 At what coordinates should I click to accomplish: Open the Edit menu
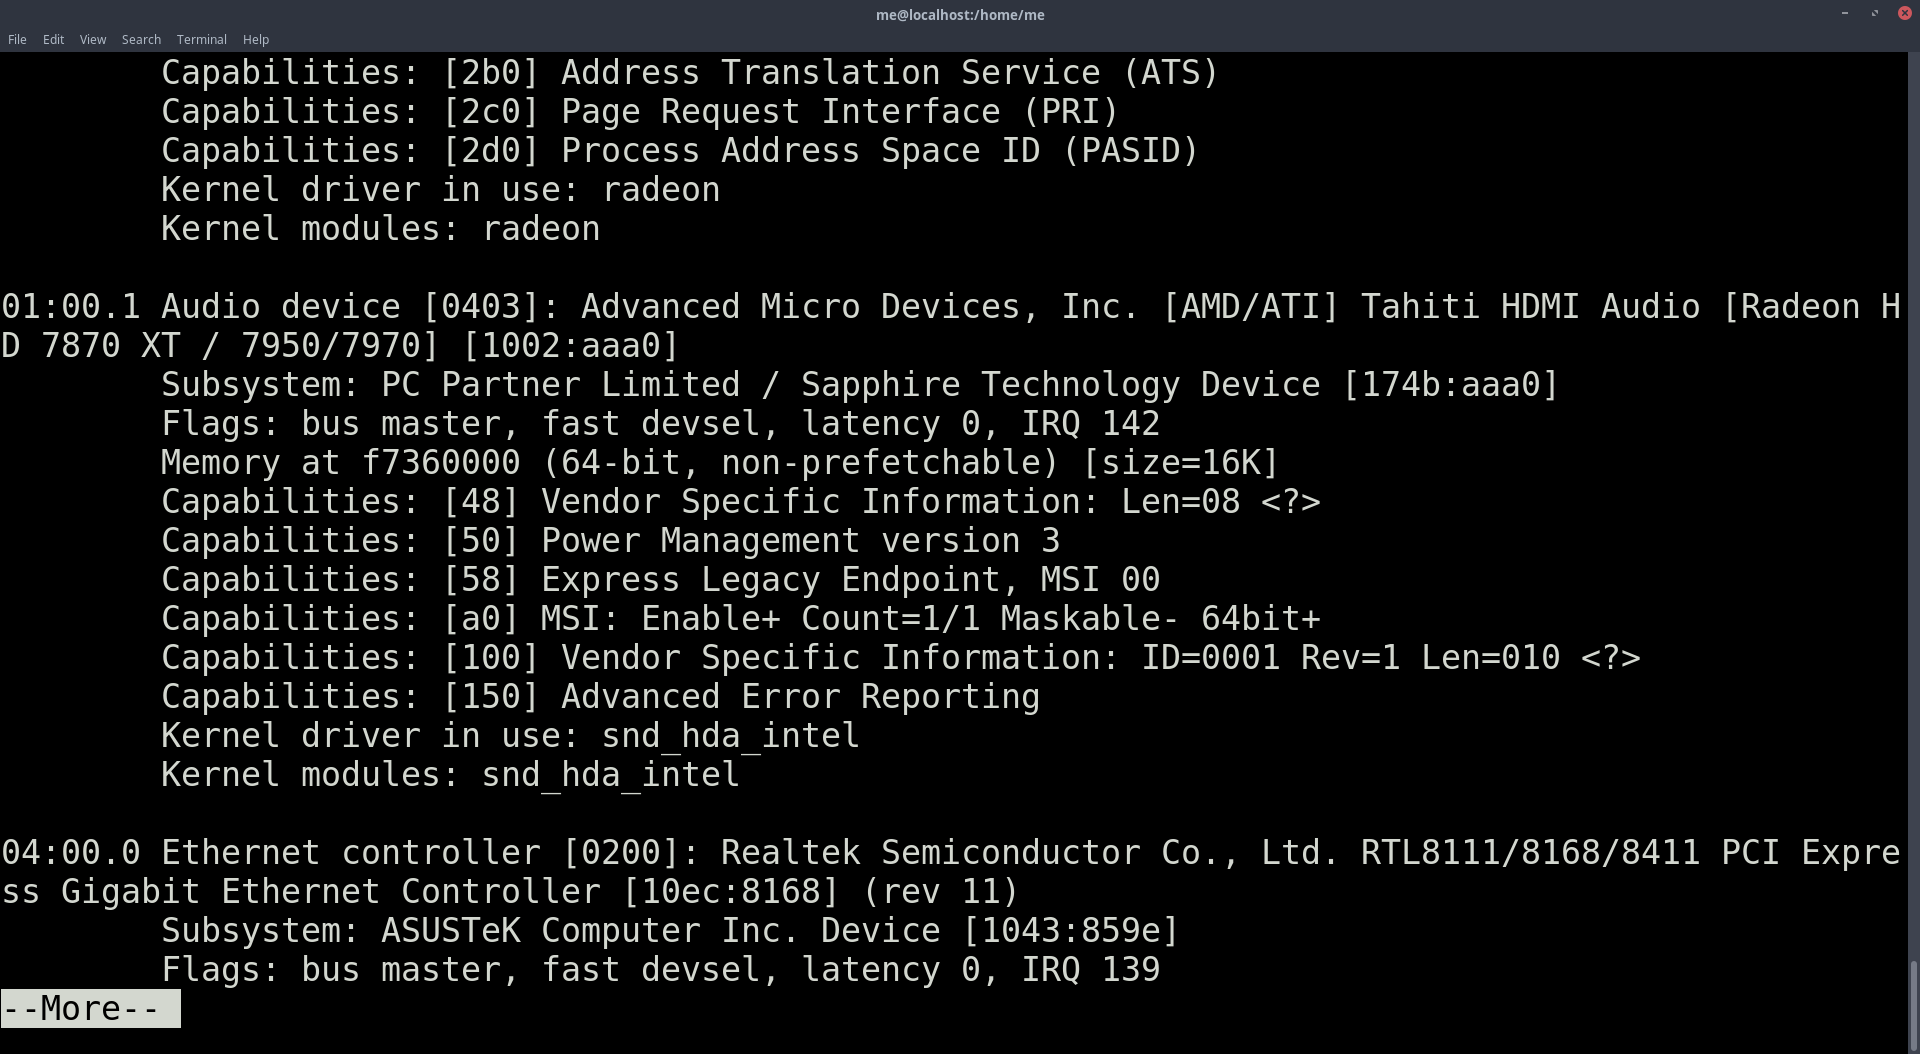pyautogui.click(x=52, y=39)
